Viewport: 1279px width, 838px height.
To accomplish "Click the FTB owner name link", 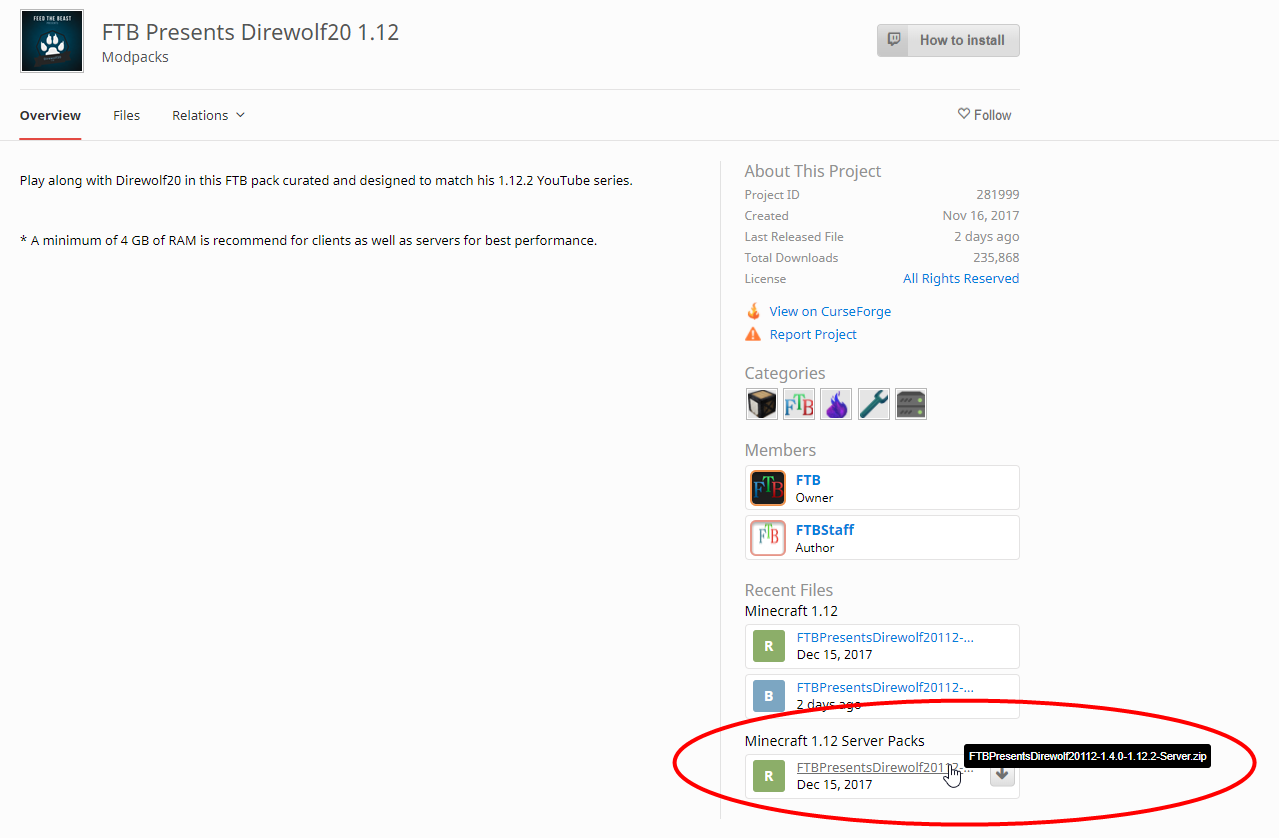I will 808,480.
